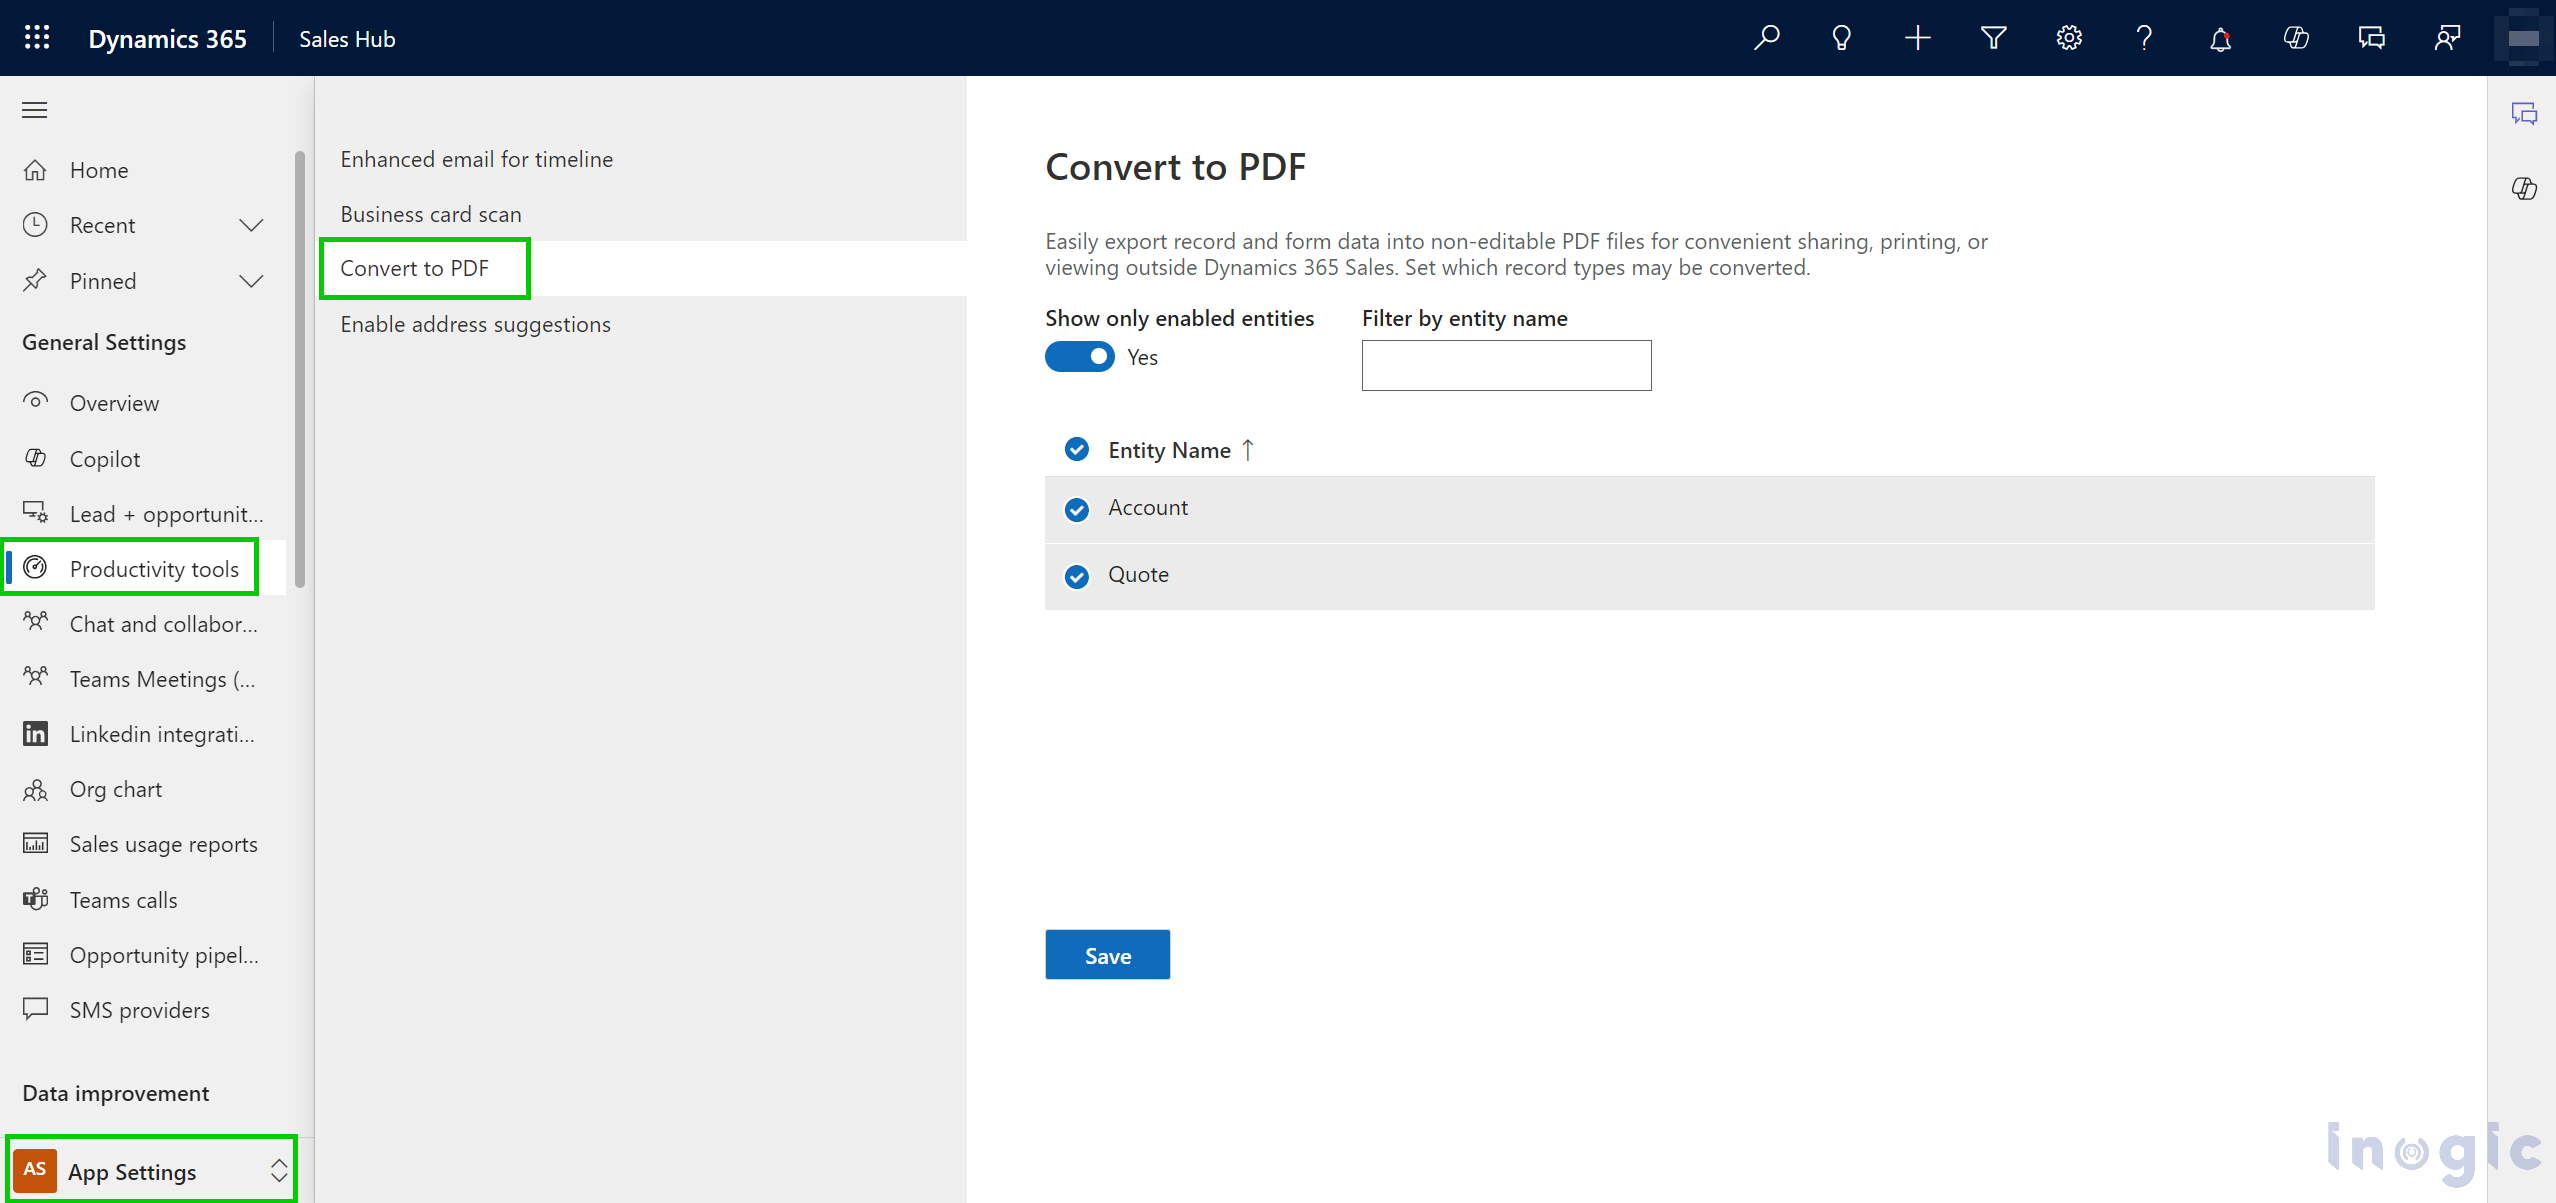This screenshot has width=2556, height=1203.
Task: Open the settings gear icon
Action: point(2069,38)
